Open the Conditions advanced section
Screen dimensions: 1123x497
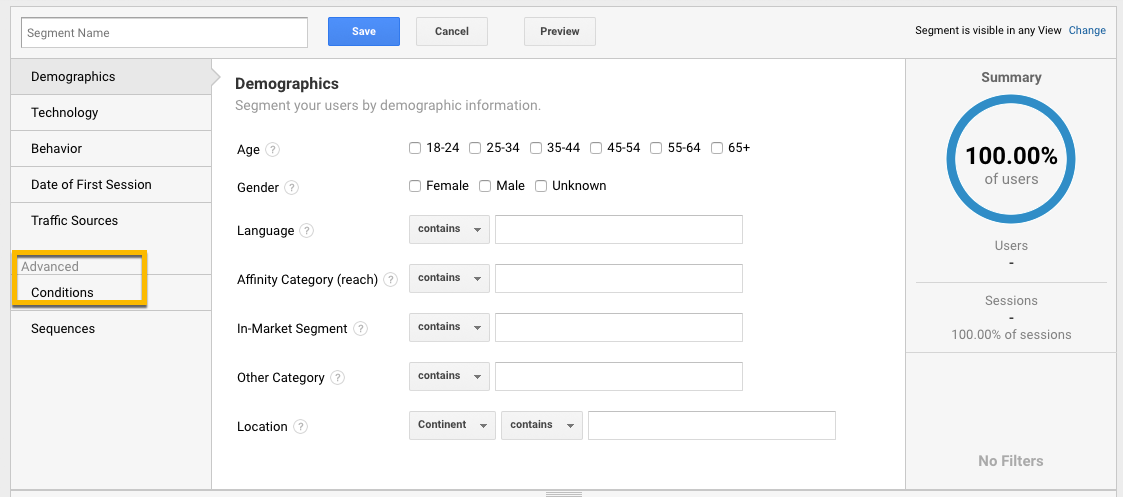[x=111, y=292]
